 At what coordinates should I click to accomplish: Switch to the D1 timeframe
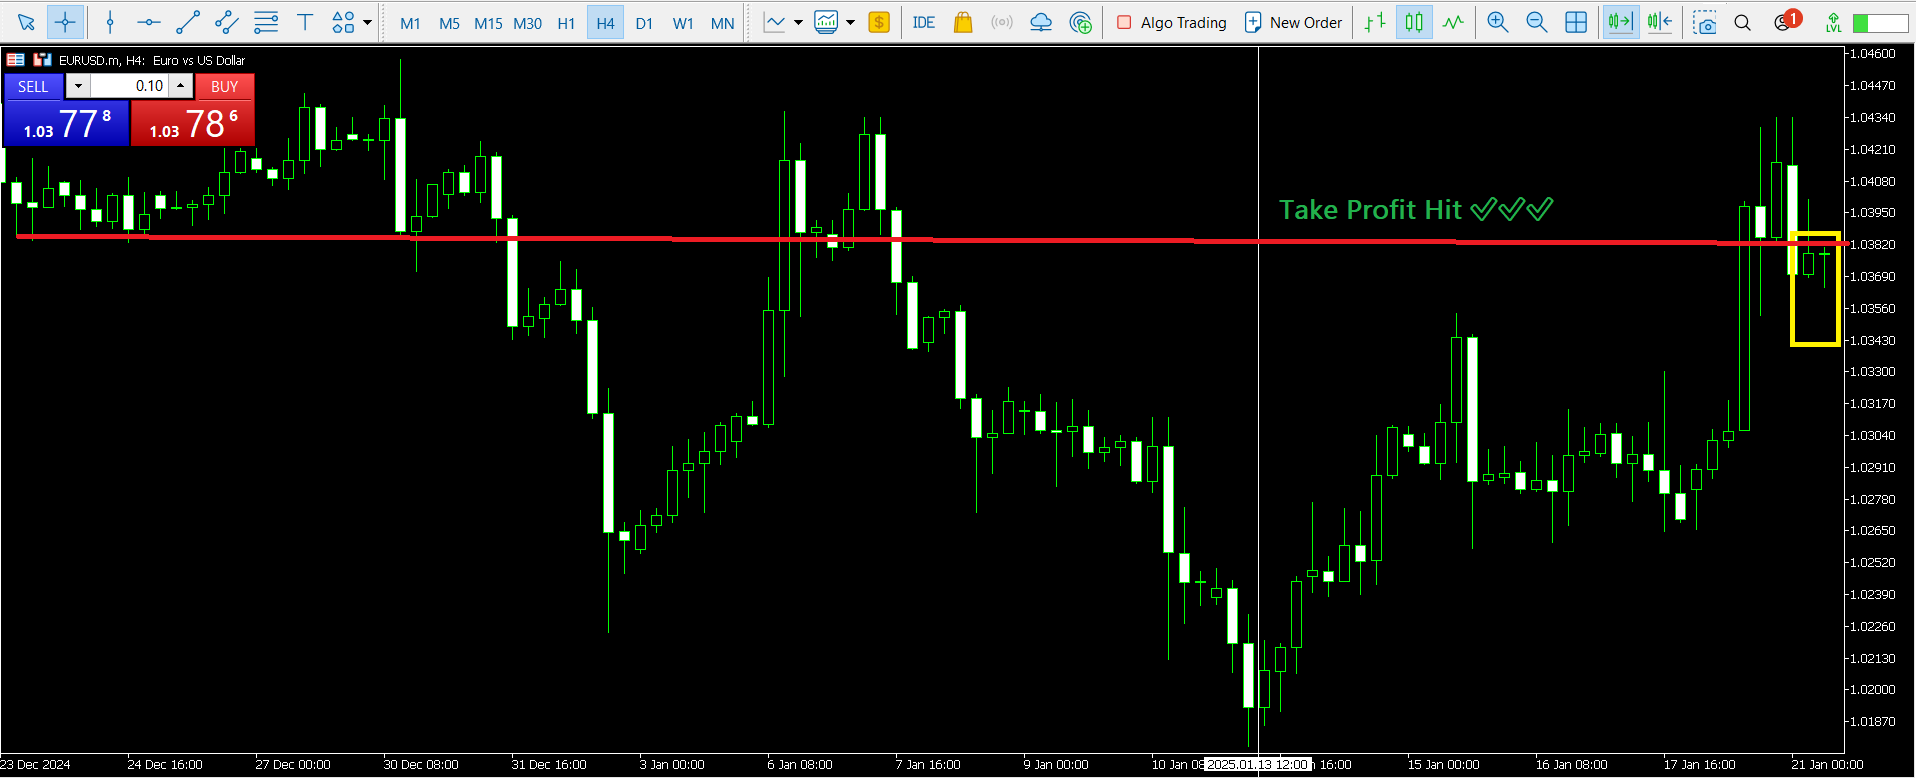(x=644, y=23)
